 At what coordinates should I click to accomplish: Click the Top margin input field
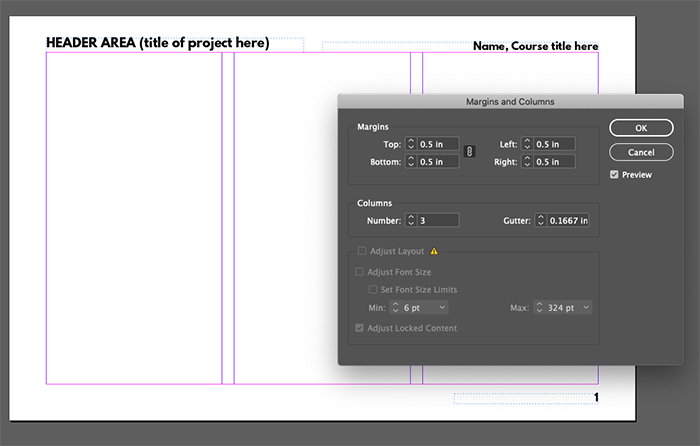[x=438, y=144]
